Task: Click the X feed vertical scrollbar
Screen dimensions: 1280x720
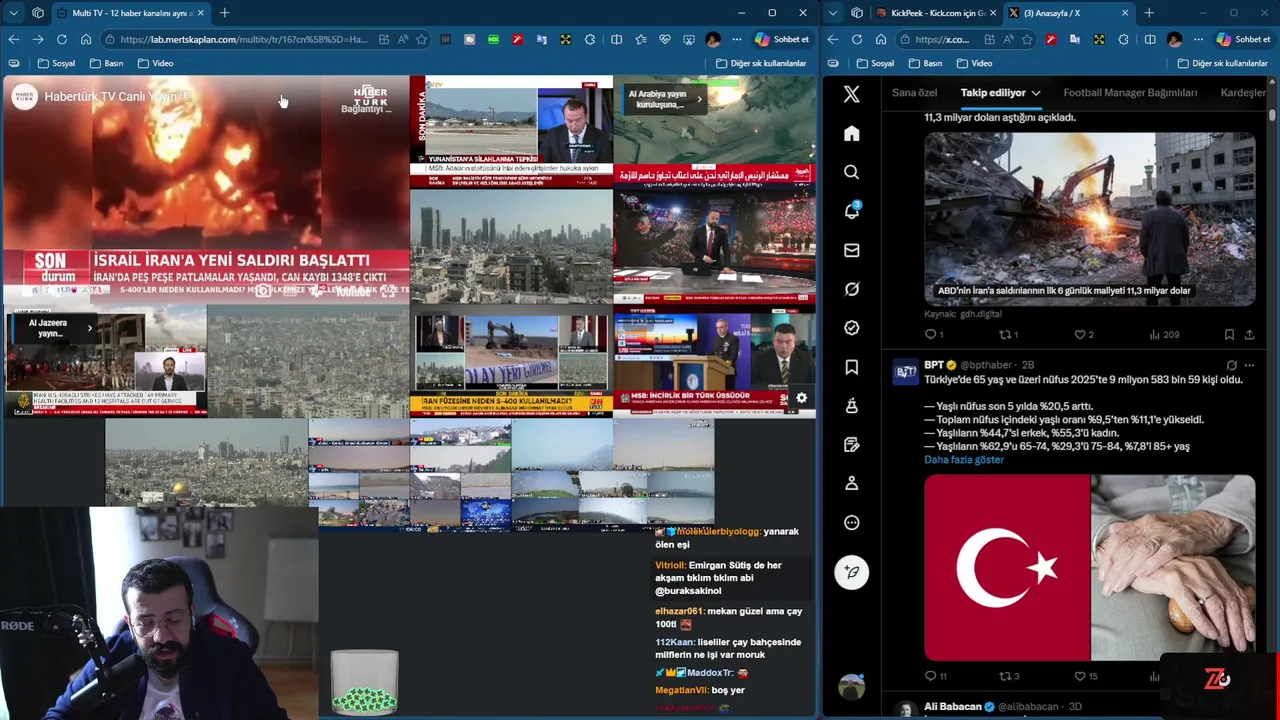Action: [x=1272, y=114]
